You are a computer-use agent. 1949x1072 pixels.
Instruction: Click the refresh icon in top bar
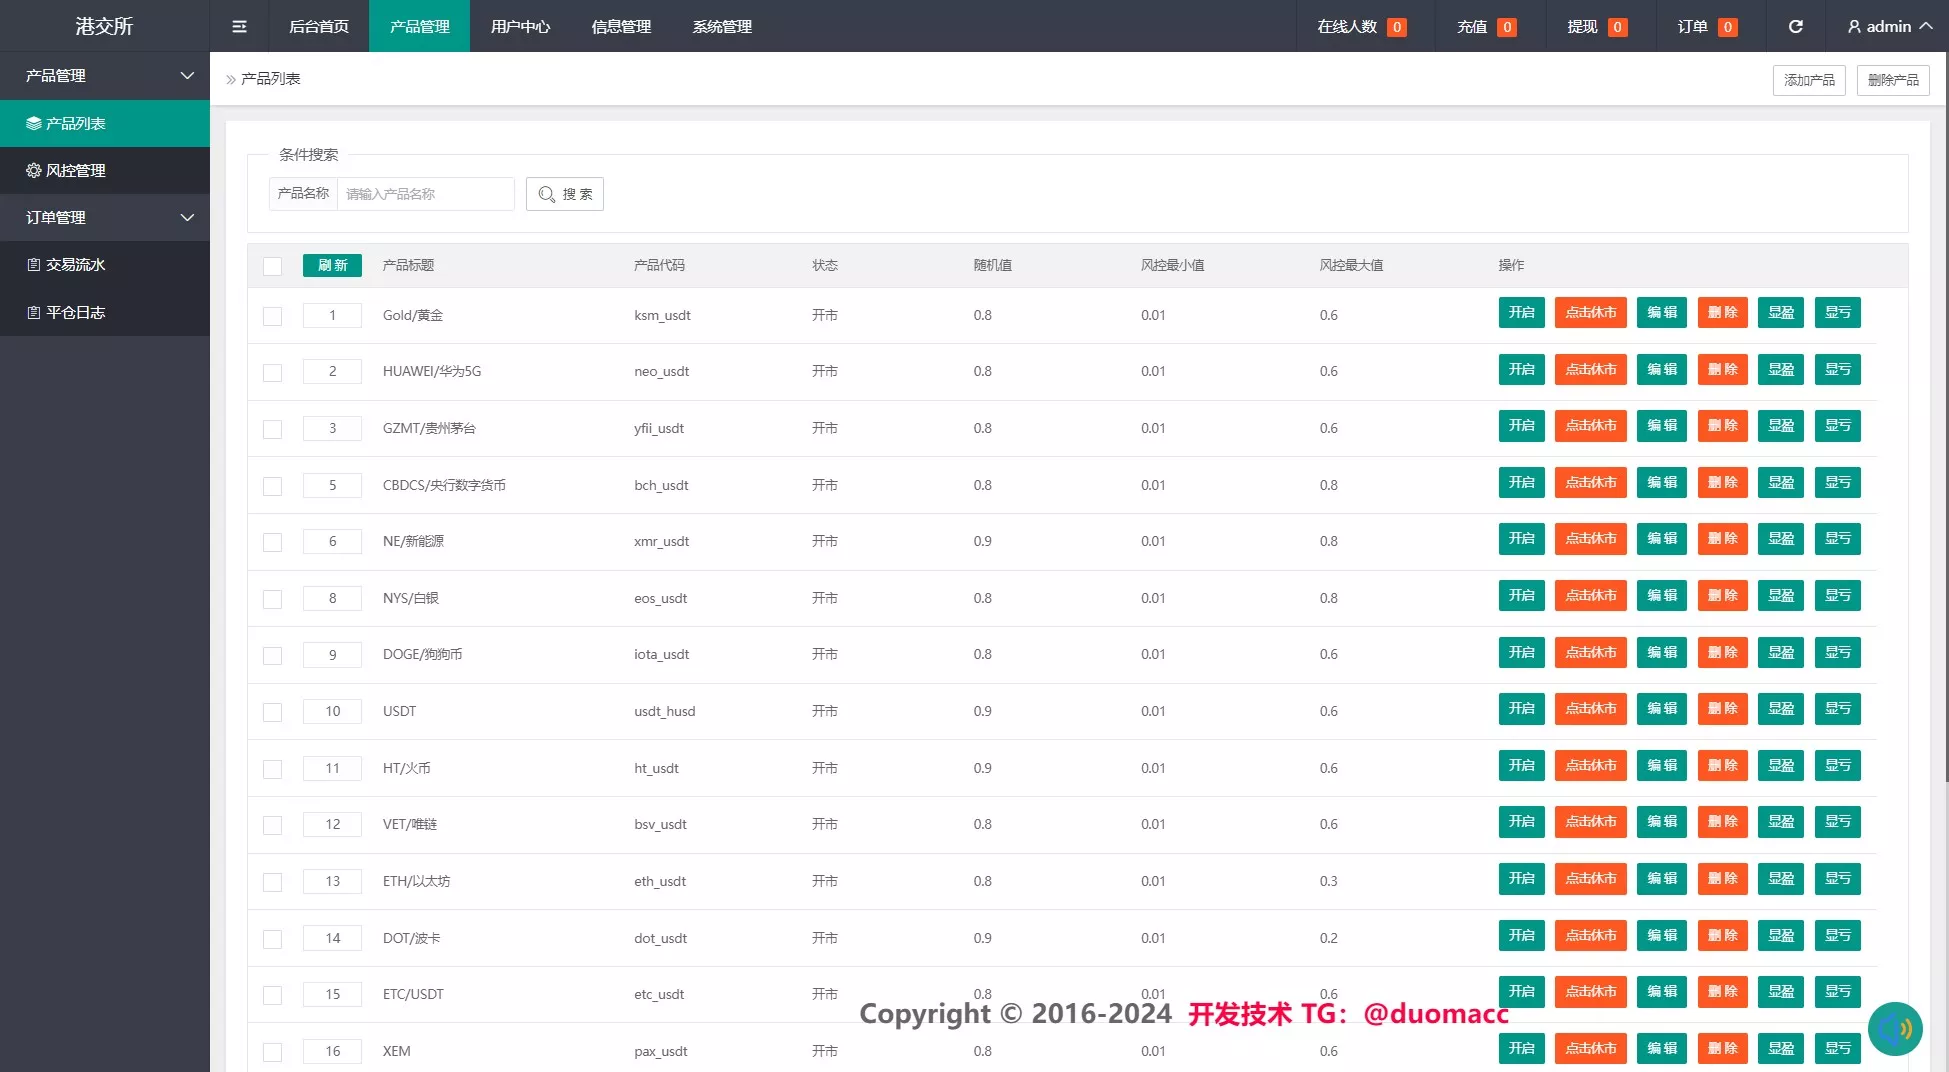coord(1795,26)
